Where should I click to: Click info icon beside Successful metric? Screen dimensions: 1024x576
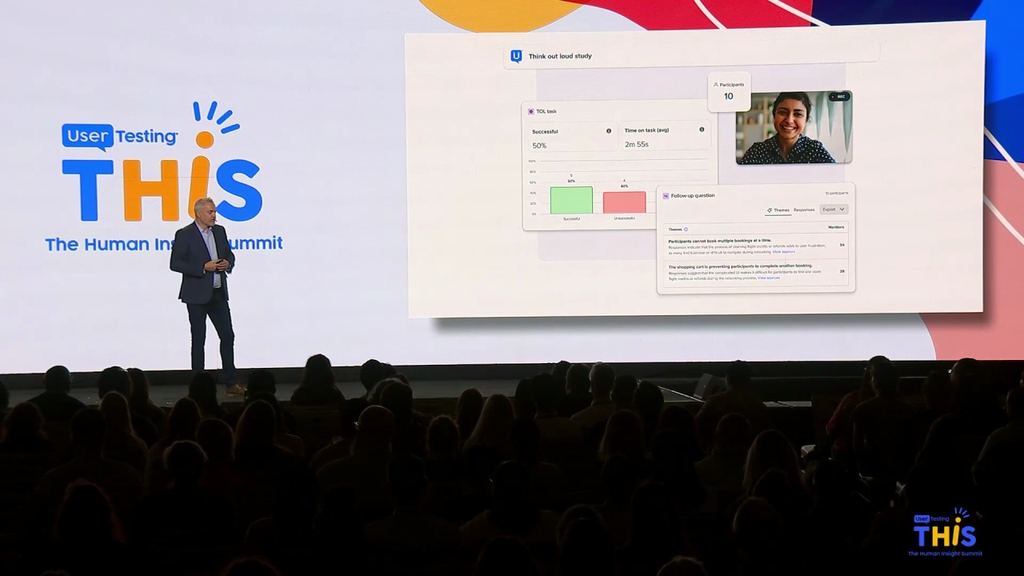tap(608, 131)
